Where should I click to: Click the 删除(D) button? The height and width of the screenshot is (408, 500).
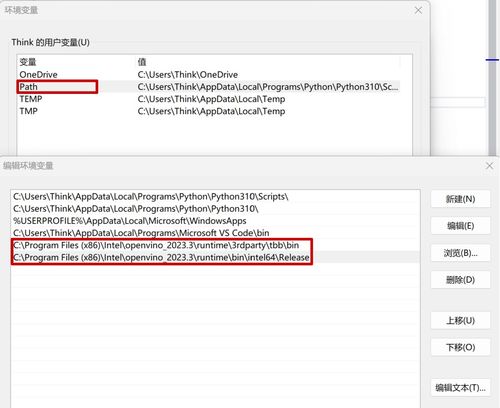click(x=460, y=280)
